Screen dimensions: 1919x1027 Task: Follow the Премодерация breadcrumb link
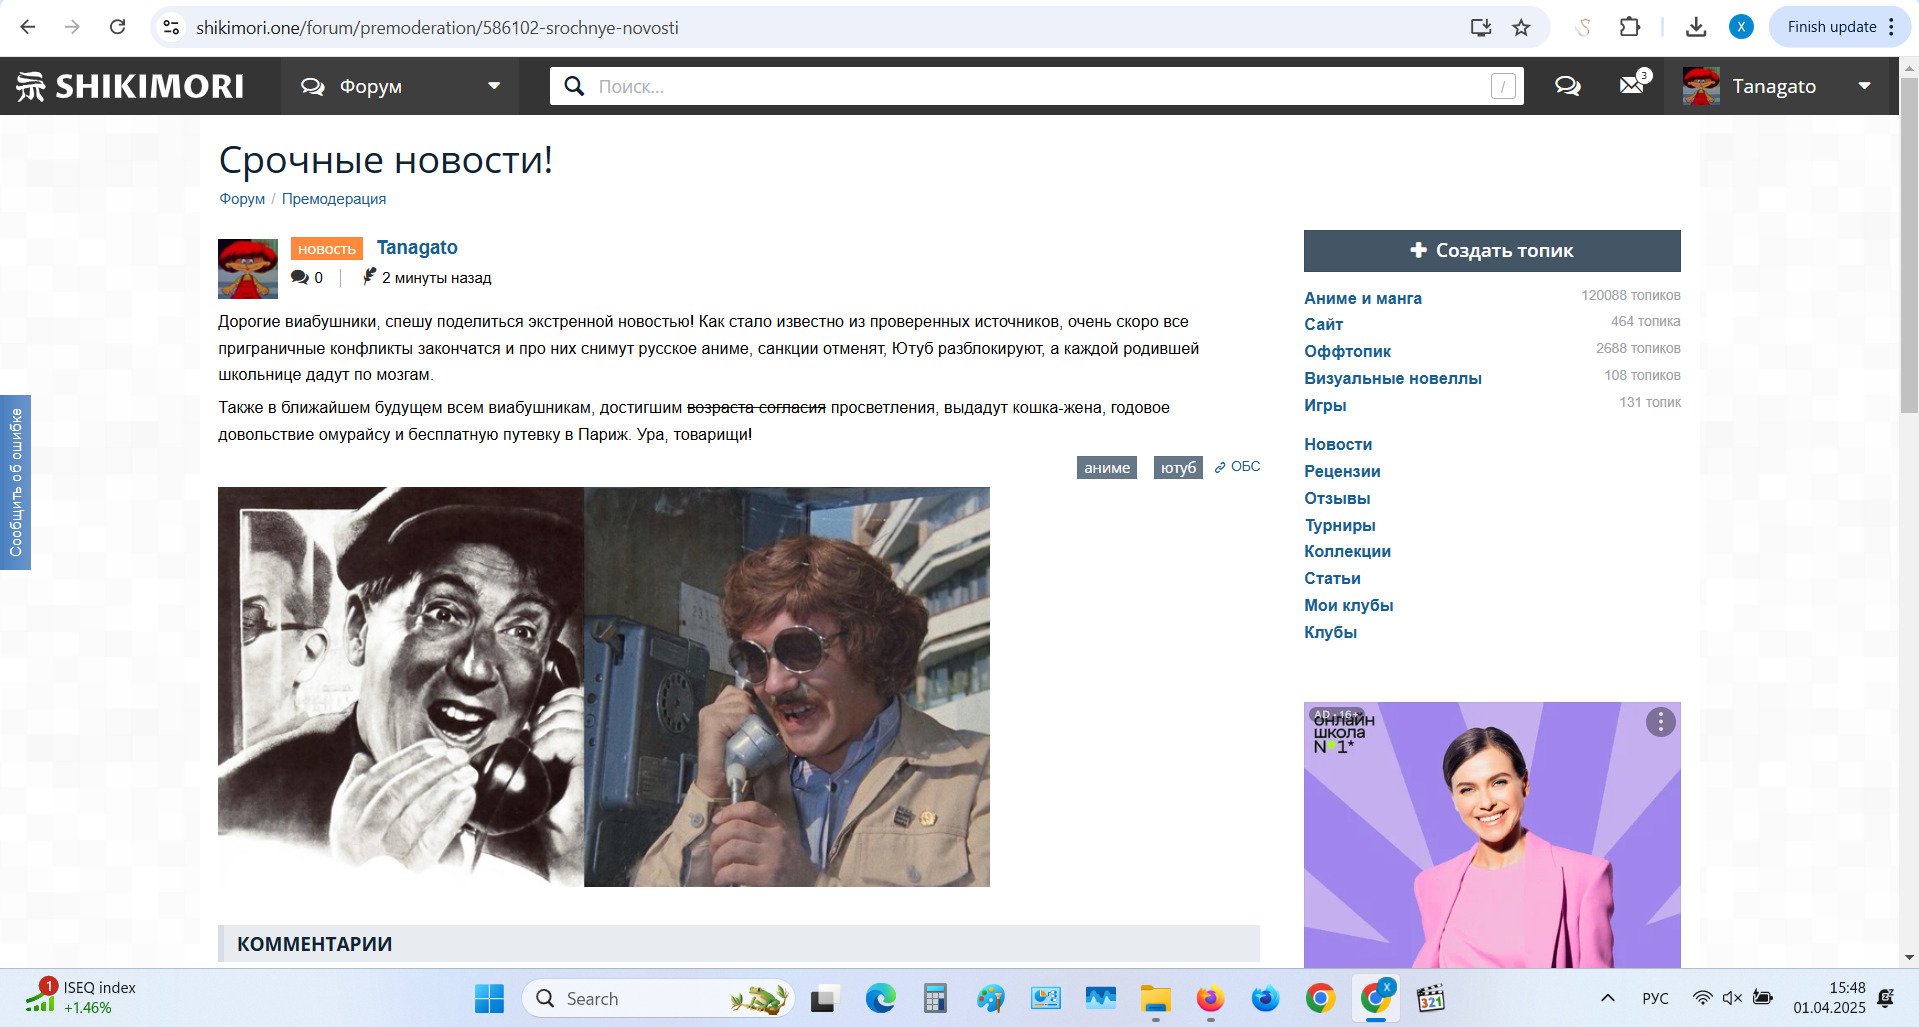click(x=333, y=199)
